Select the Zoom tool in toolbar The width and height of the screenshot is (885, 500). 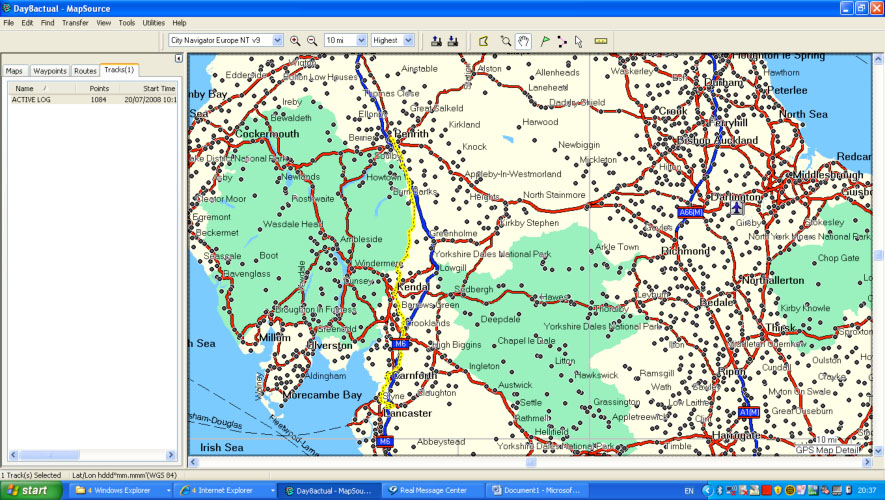(x=506, y=41)
